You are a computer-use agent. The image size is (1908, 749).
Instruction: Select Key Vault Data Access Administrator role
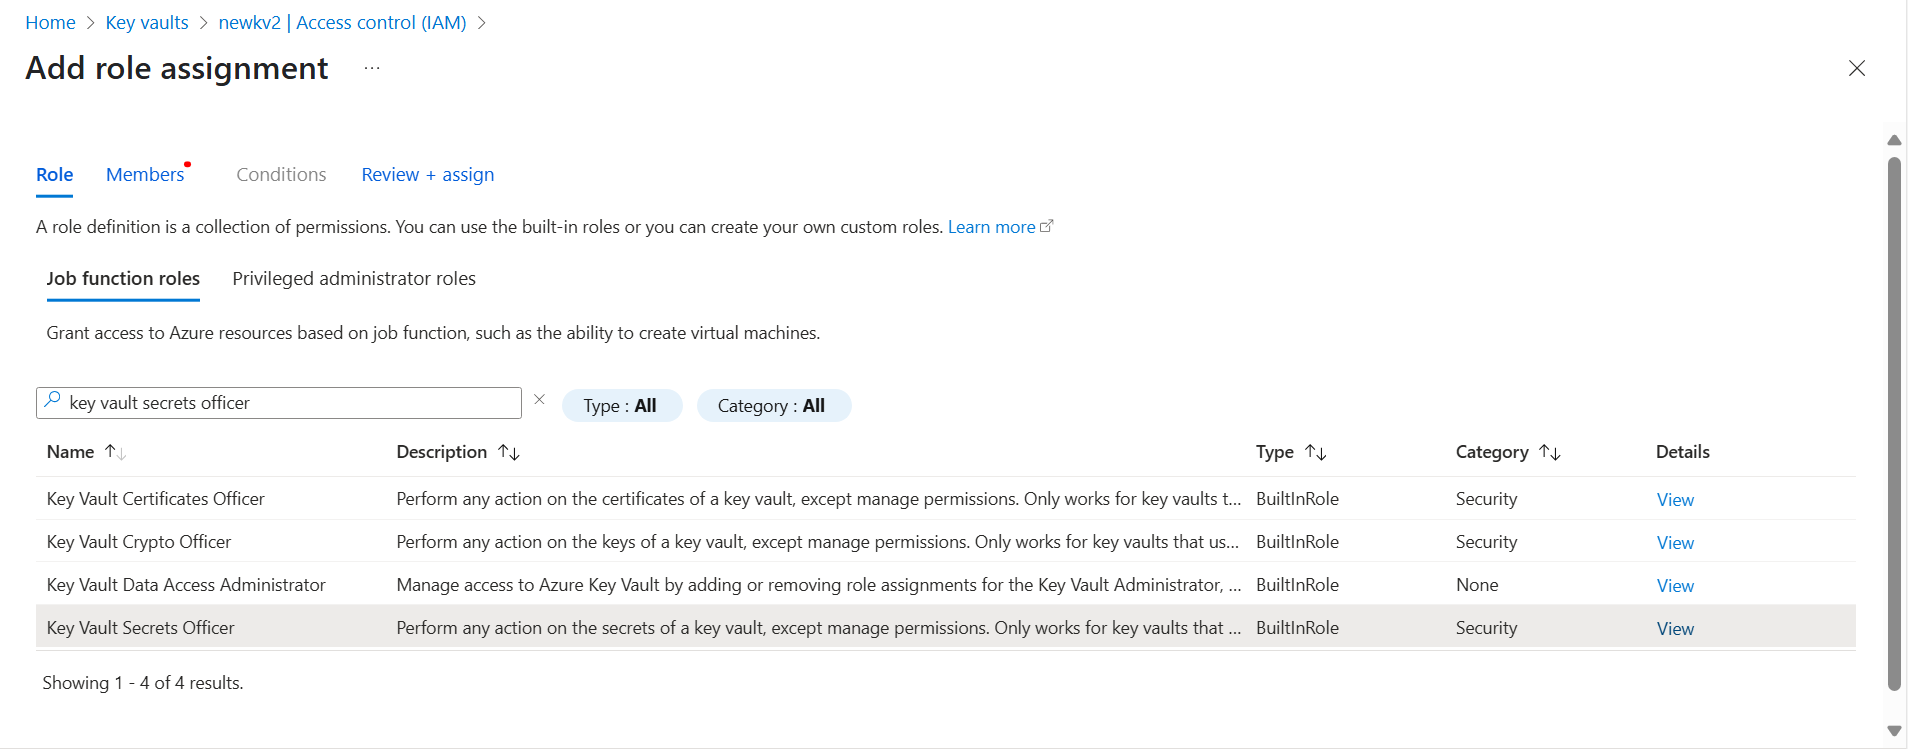(x=186, y=584)
